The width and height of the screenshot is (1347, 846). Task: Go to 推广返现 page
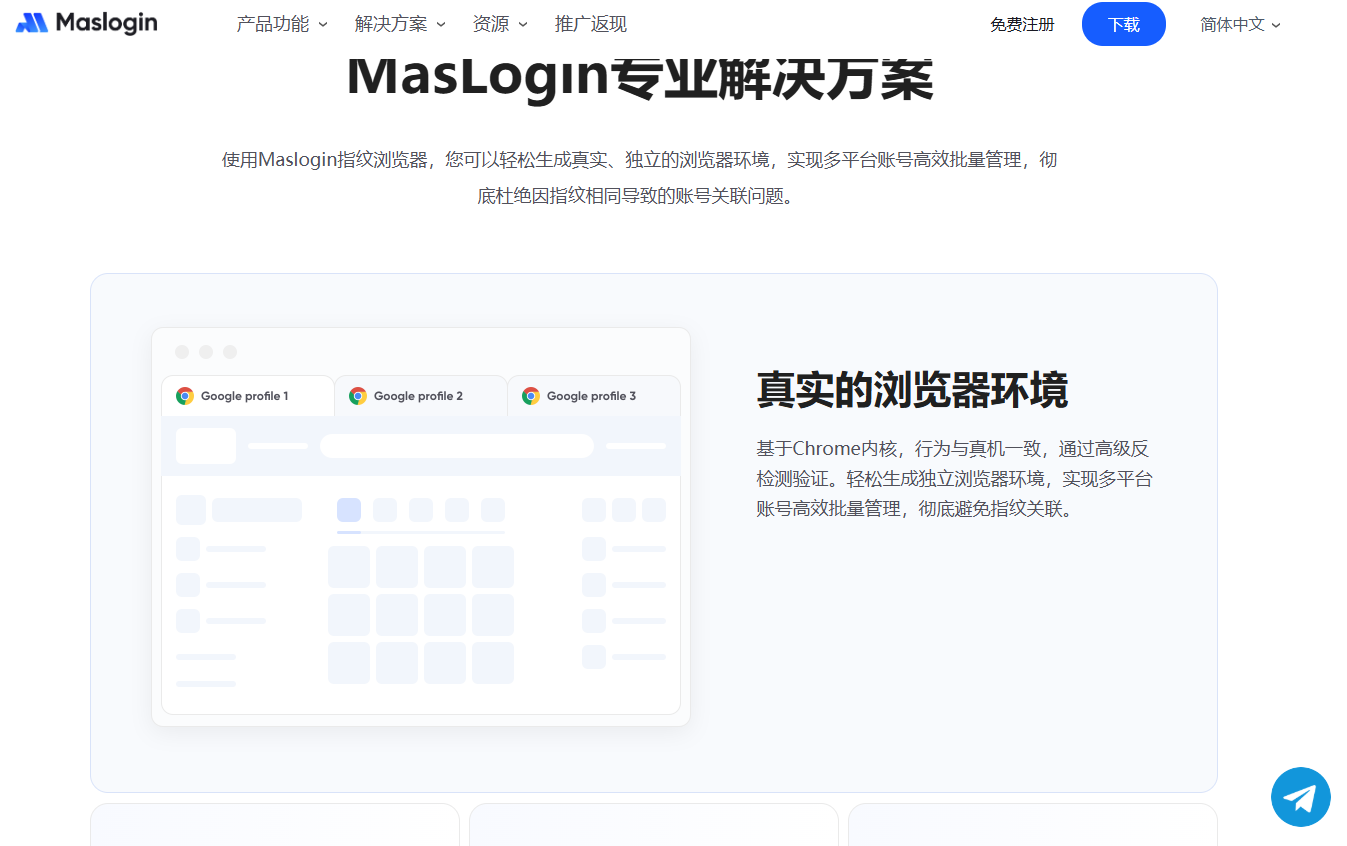click(x=590, y=25)
